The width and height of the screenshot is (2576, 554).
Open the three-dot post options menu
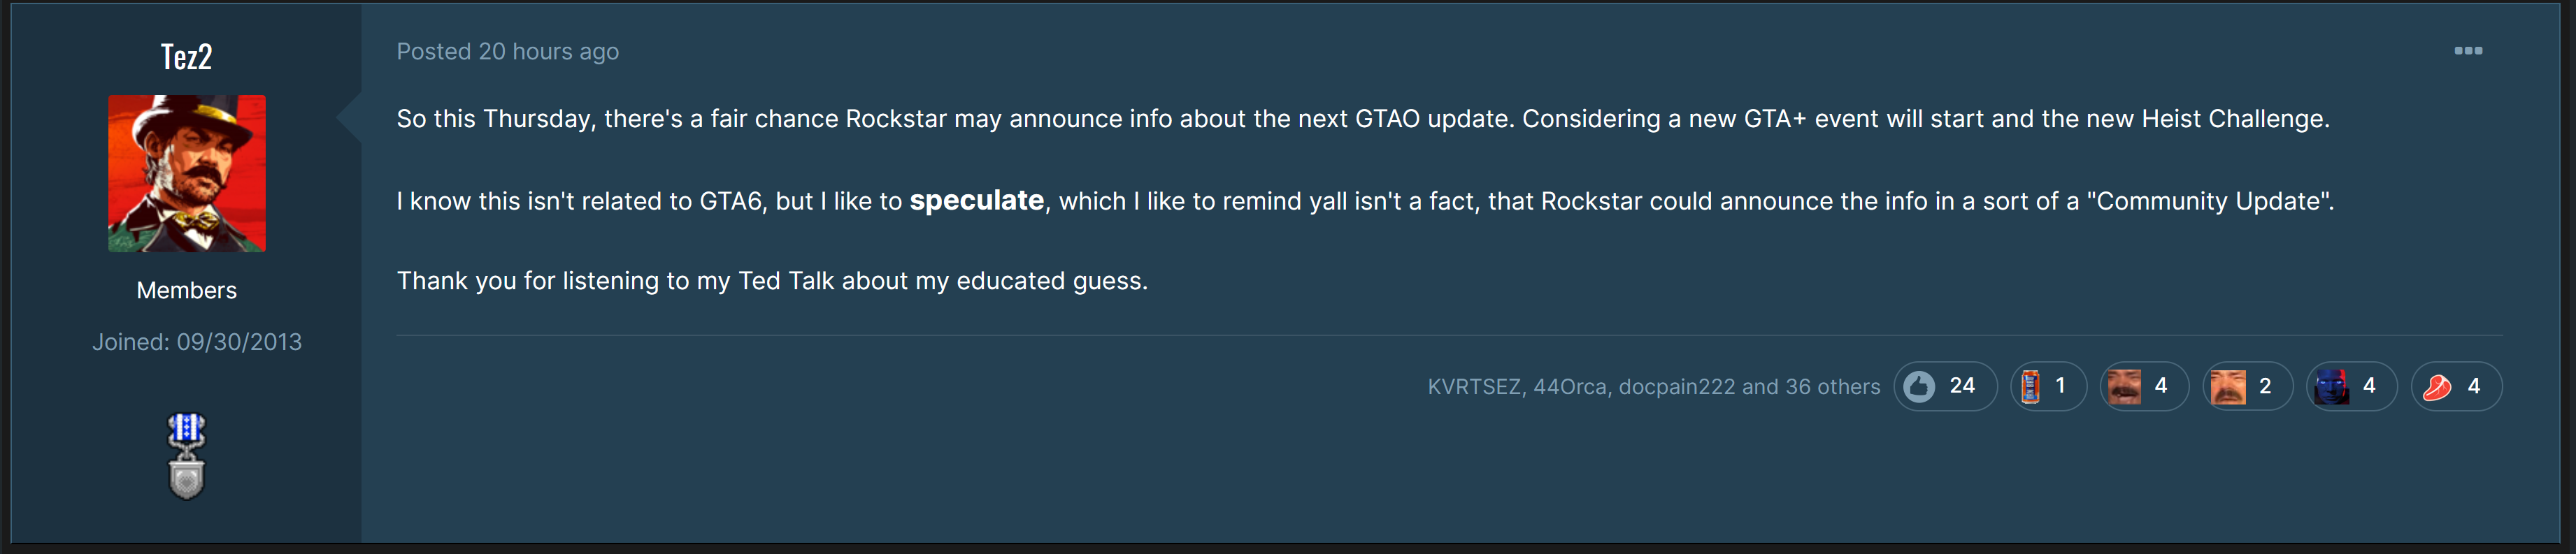[x=2467, y=51]
